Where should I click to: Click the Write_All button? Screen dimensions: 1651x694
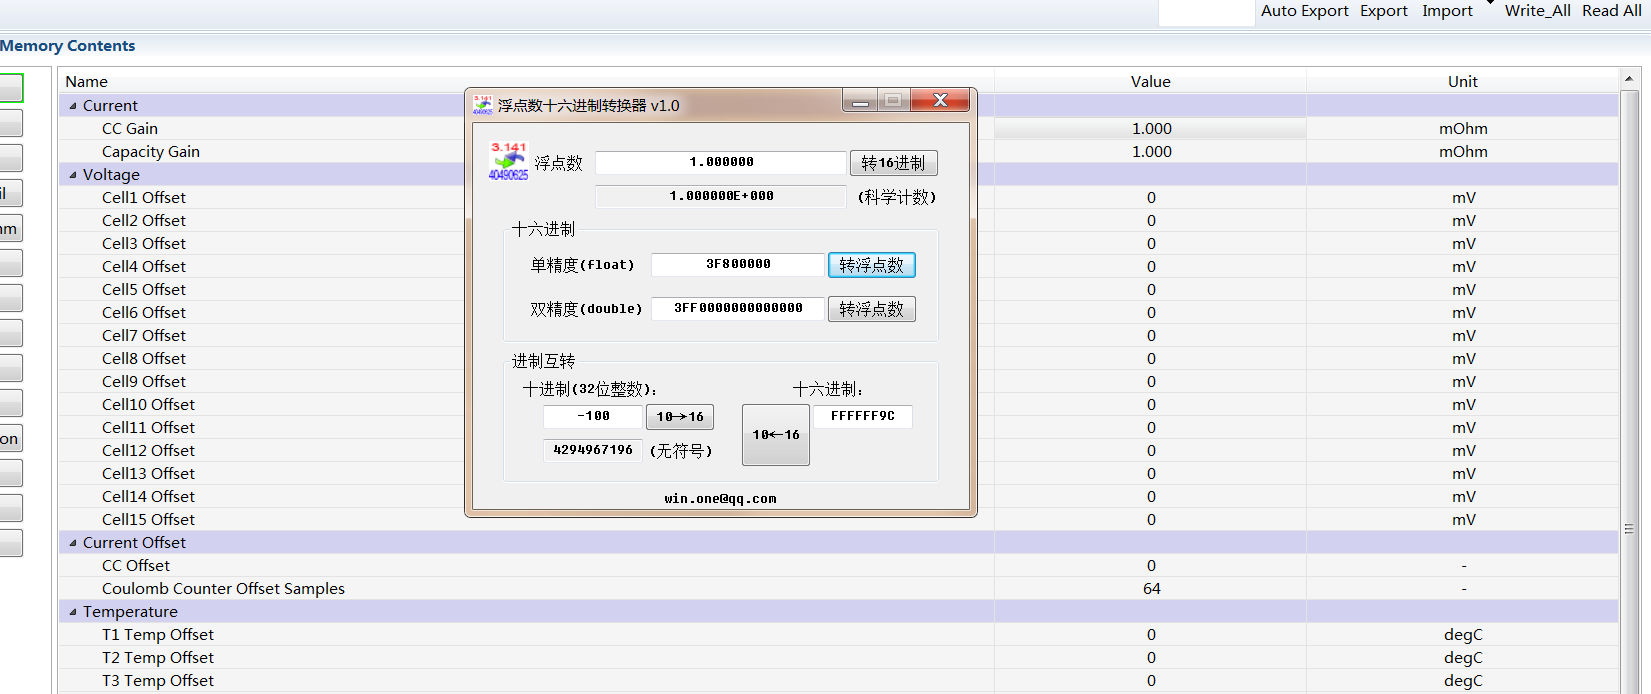(1537, 11)
